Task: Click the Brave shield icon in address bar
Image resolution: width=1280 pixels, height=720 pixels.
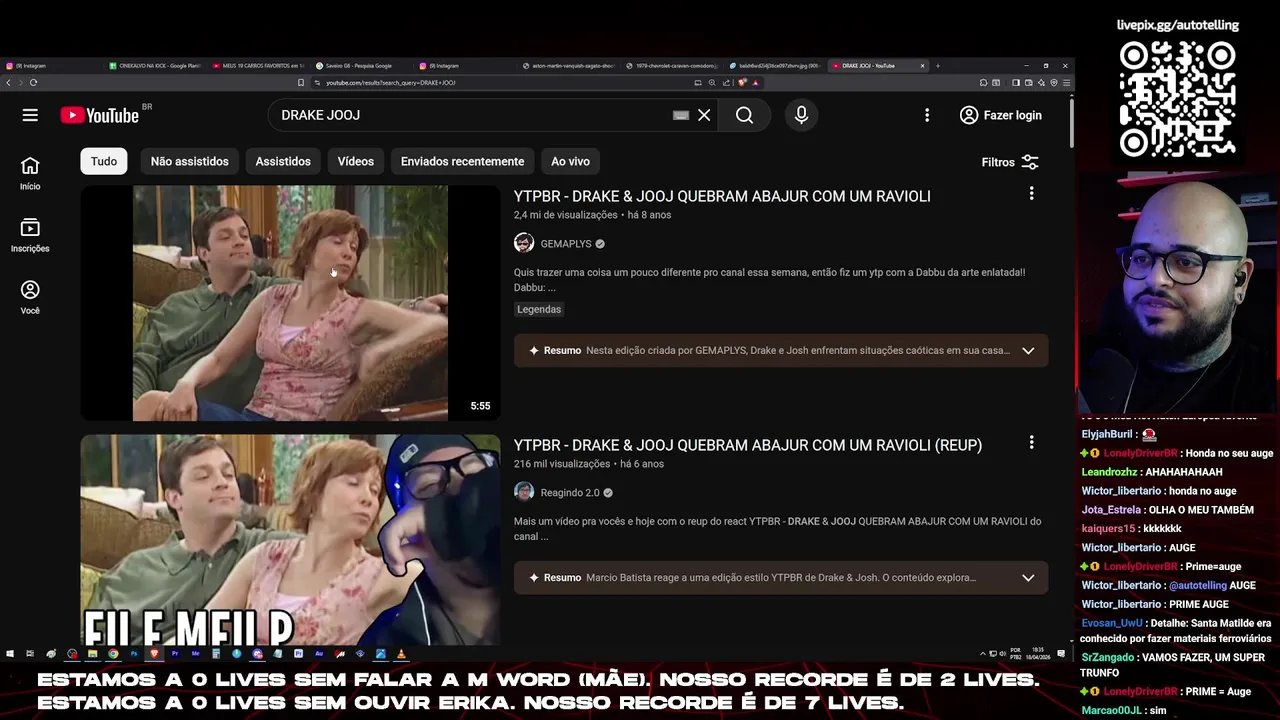Action: pos(743,83)
